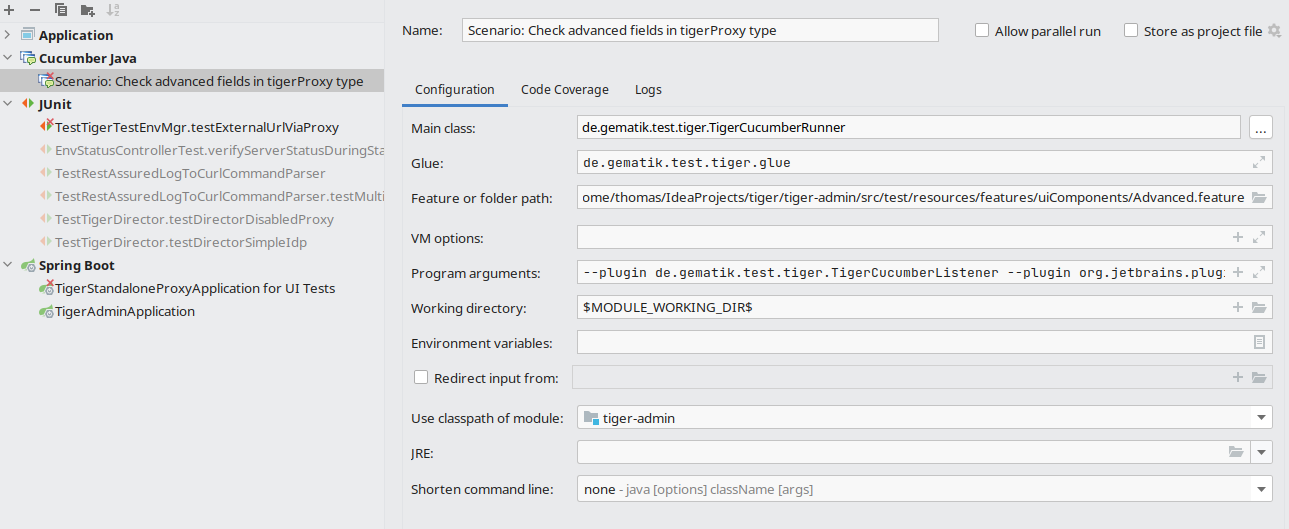Click the Spring Boot category icon
This screenshot has width=1289, height=529.
tap(28, 265)
